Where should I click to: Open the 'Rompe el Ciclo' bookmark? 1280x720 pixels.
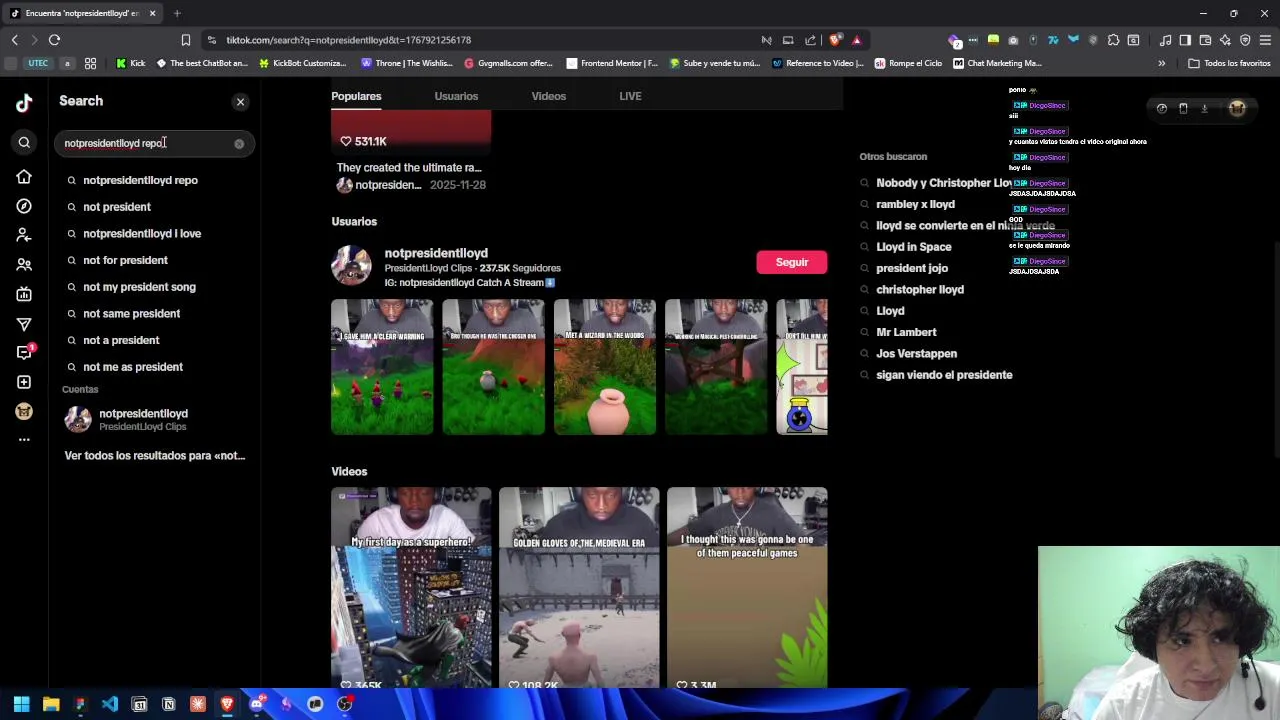pyautogui.click(x=907, y=63)
